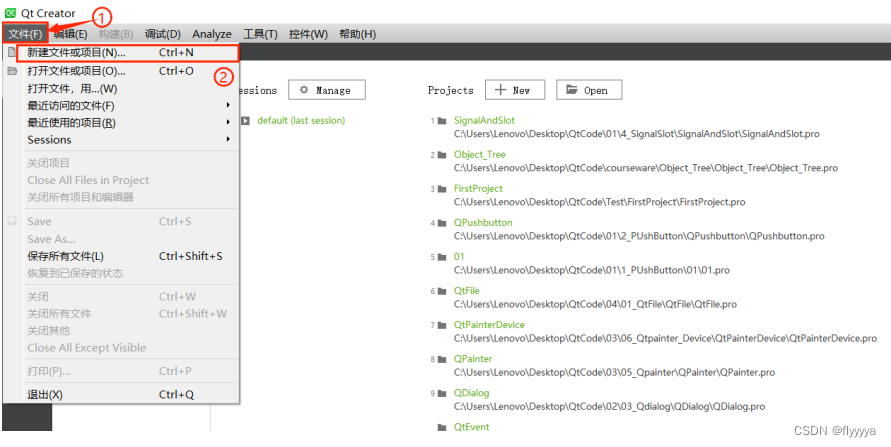
Task: Open the QPushbutton project
Action: [483, 223]
